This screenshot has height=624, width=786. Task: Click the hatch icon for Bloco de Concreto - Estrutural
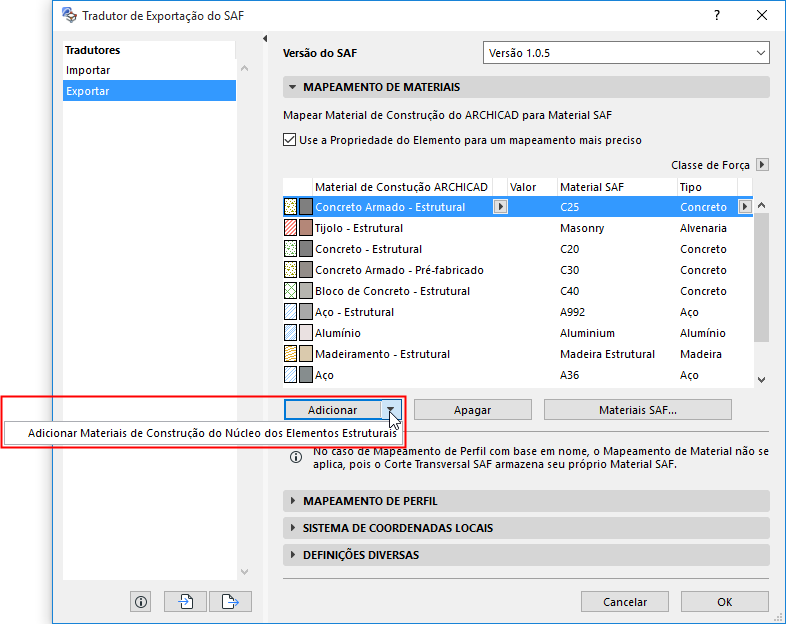coord(290,291)
